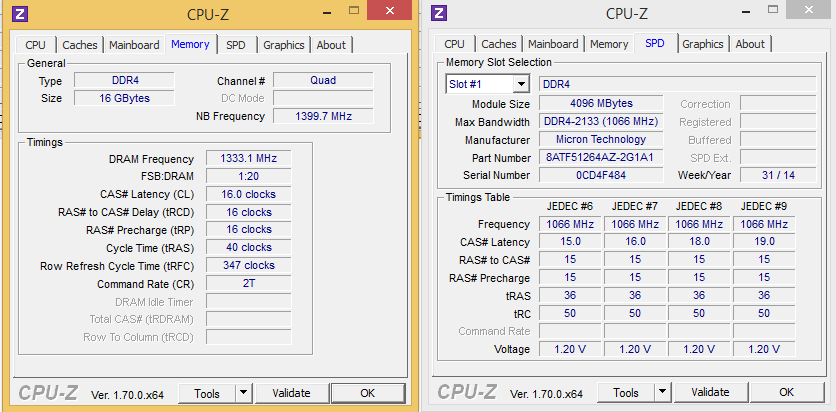Click Row Refresh Cycle Time 347 clocks
Viewport: 836px width, 412px height.
click(x=248, y=265)
